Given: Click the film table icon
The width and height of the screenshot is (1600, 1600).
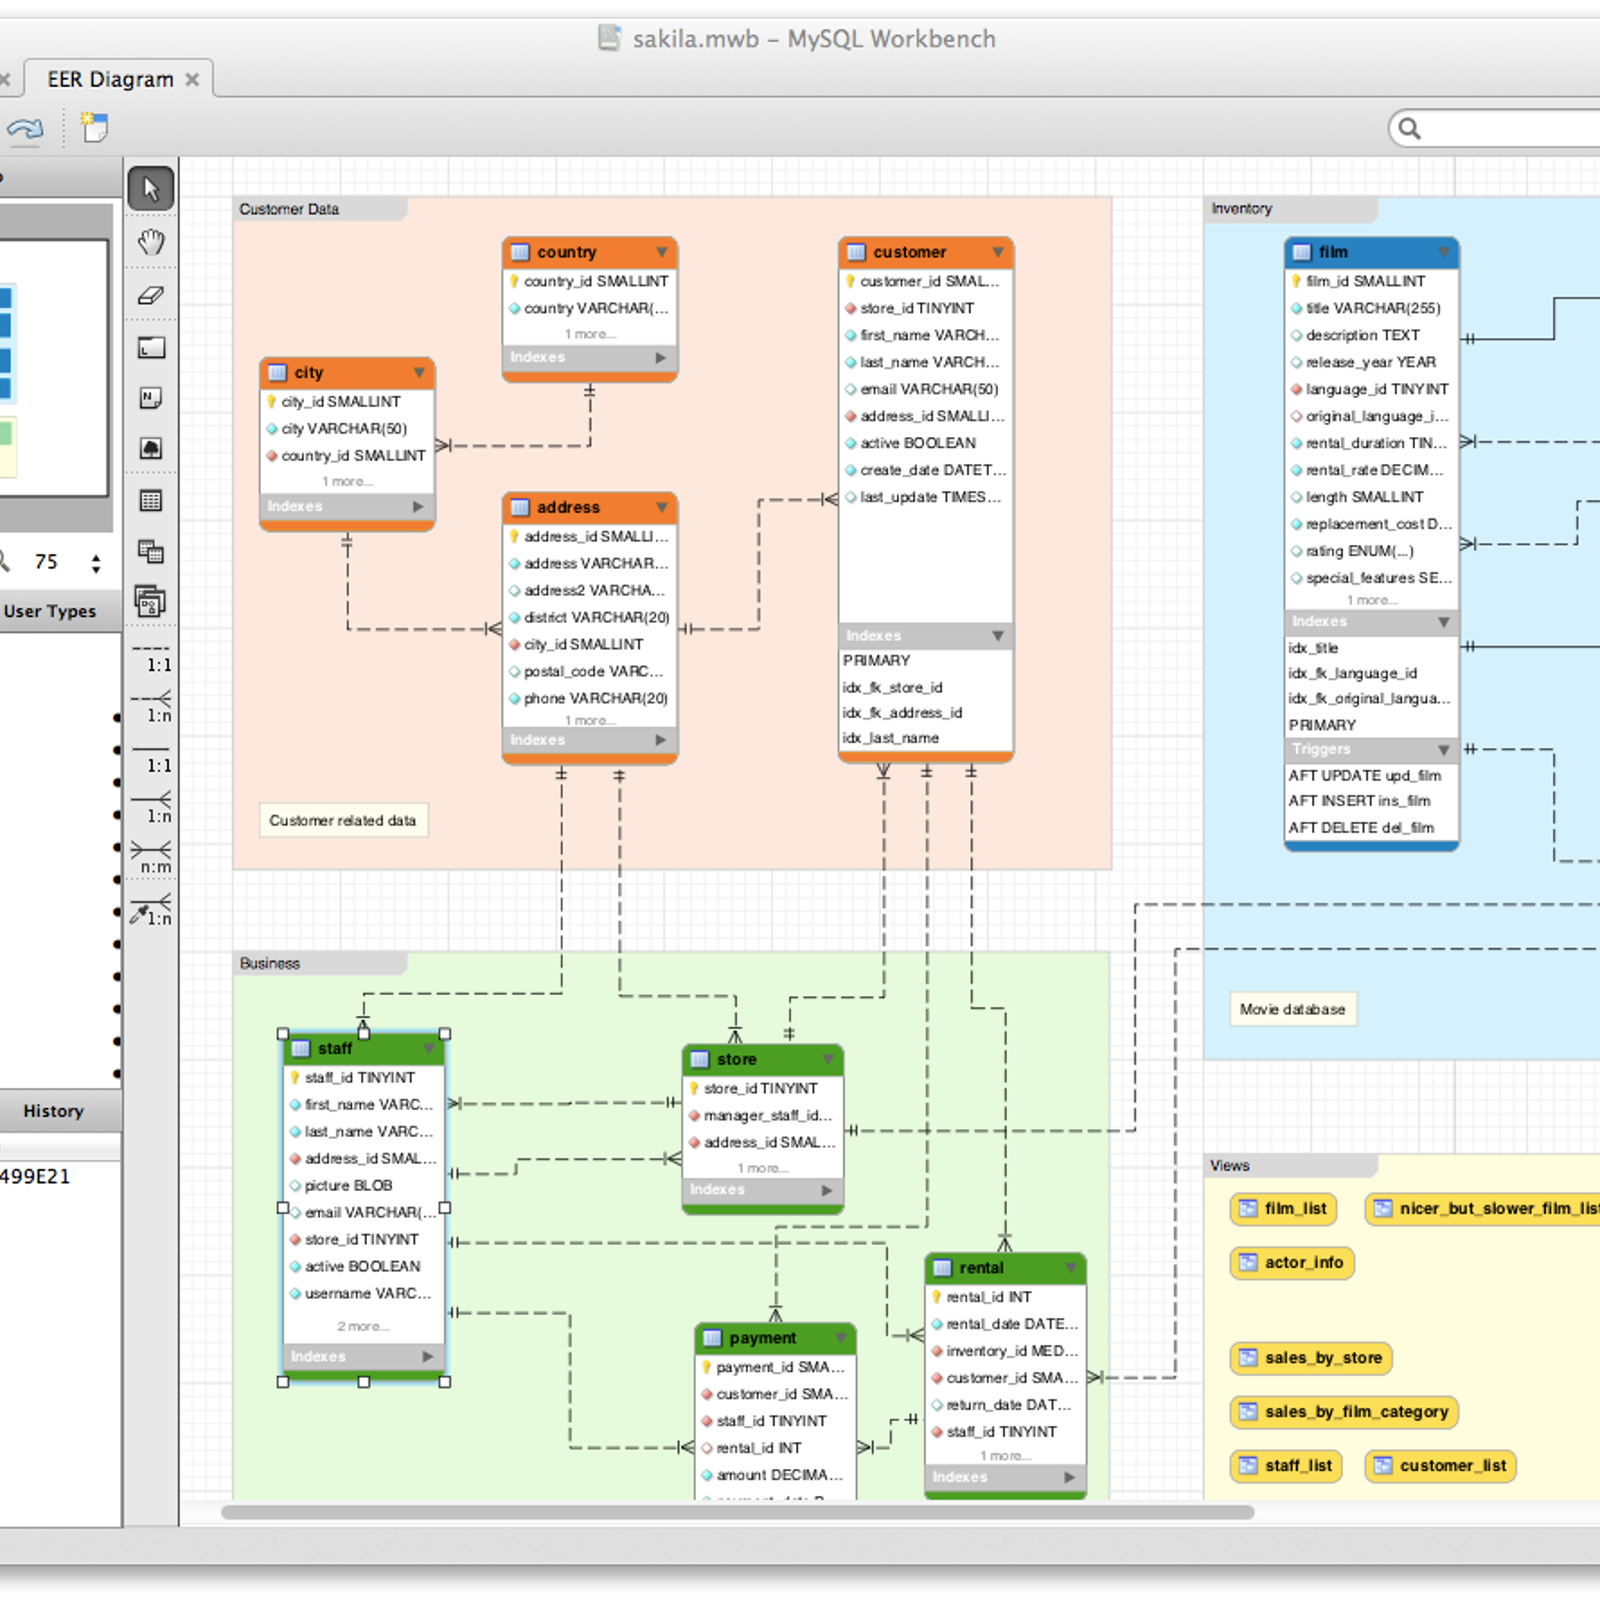Looking at the screenshot, I should [1302, 252].
